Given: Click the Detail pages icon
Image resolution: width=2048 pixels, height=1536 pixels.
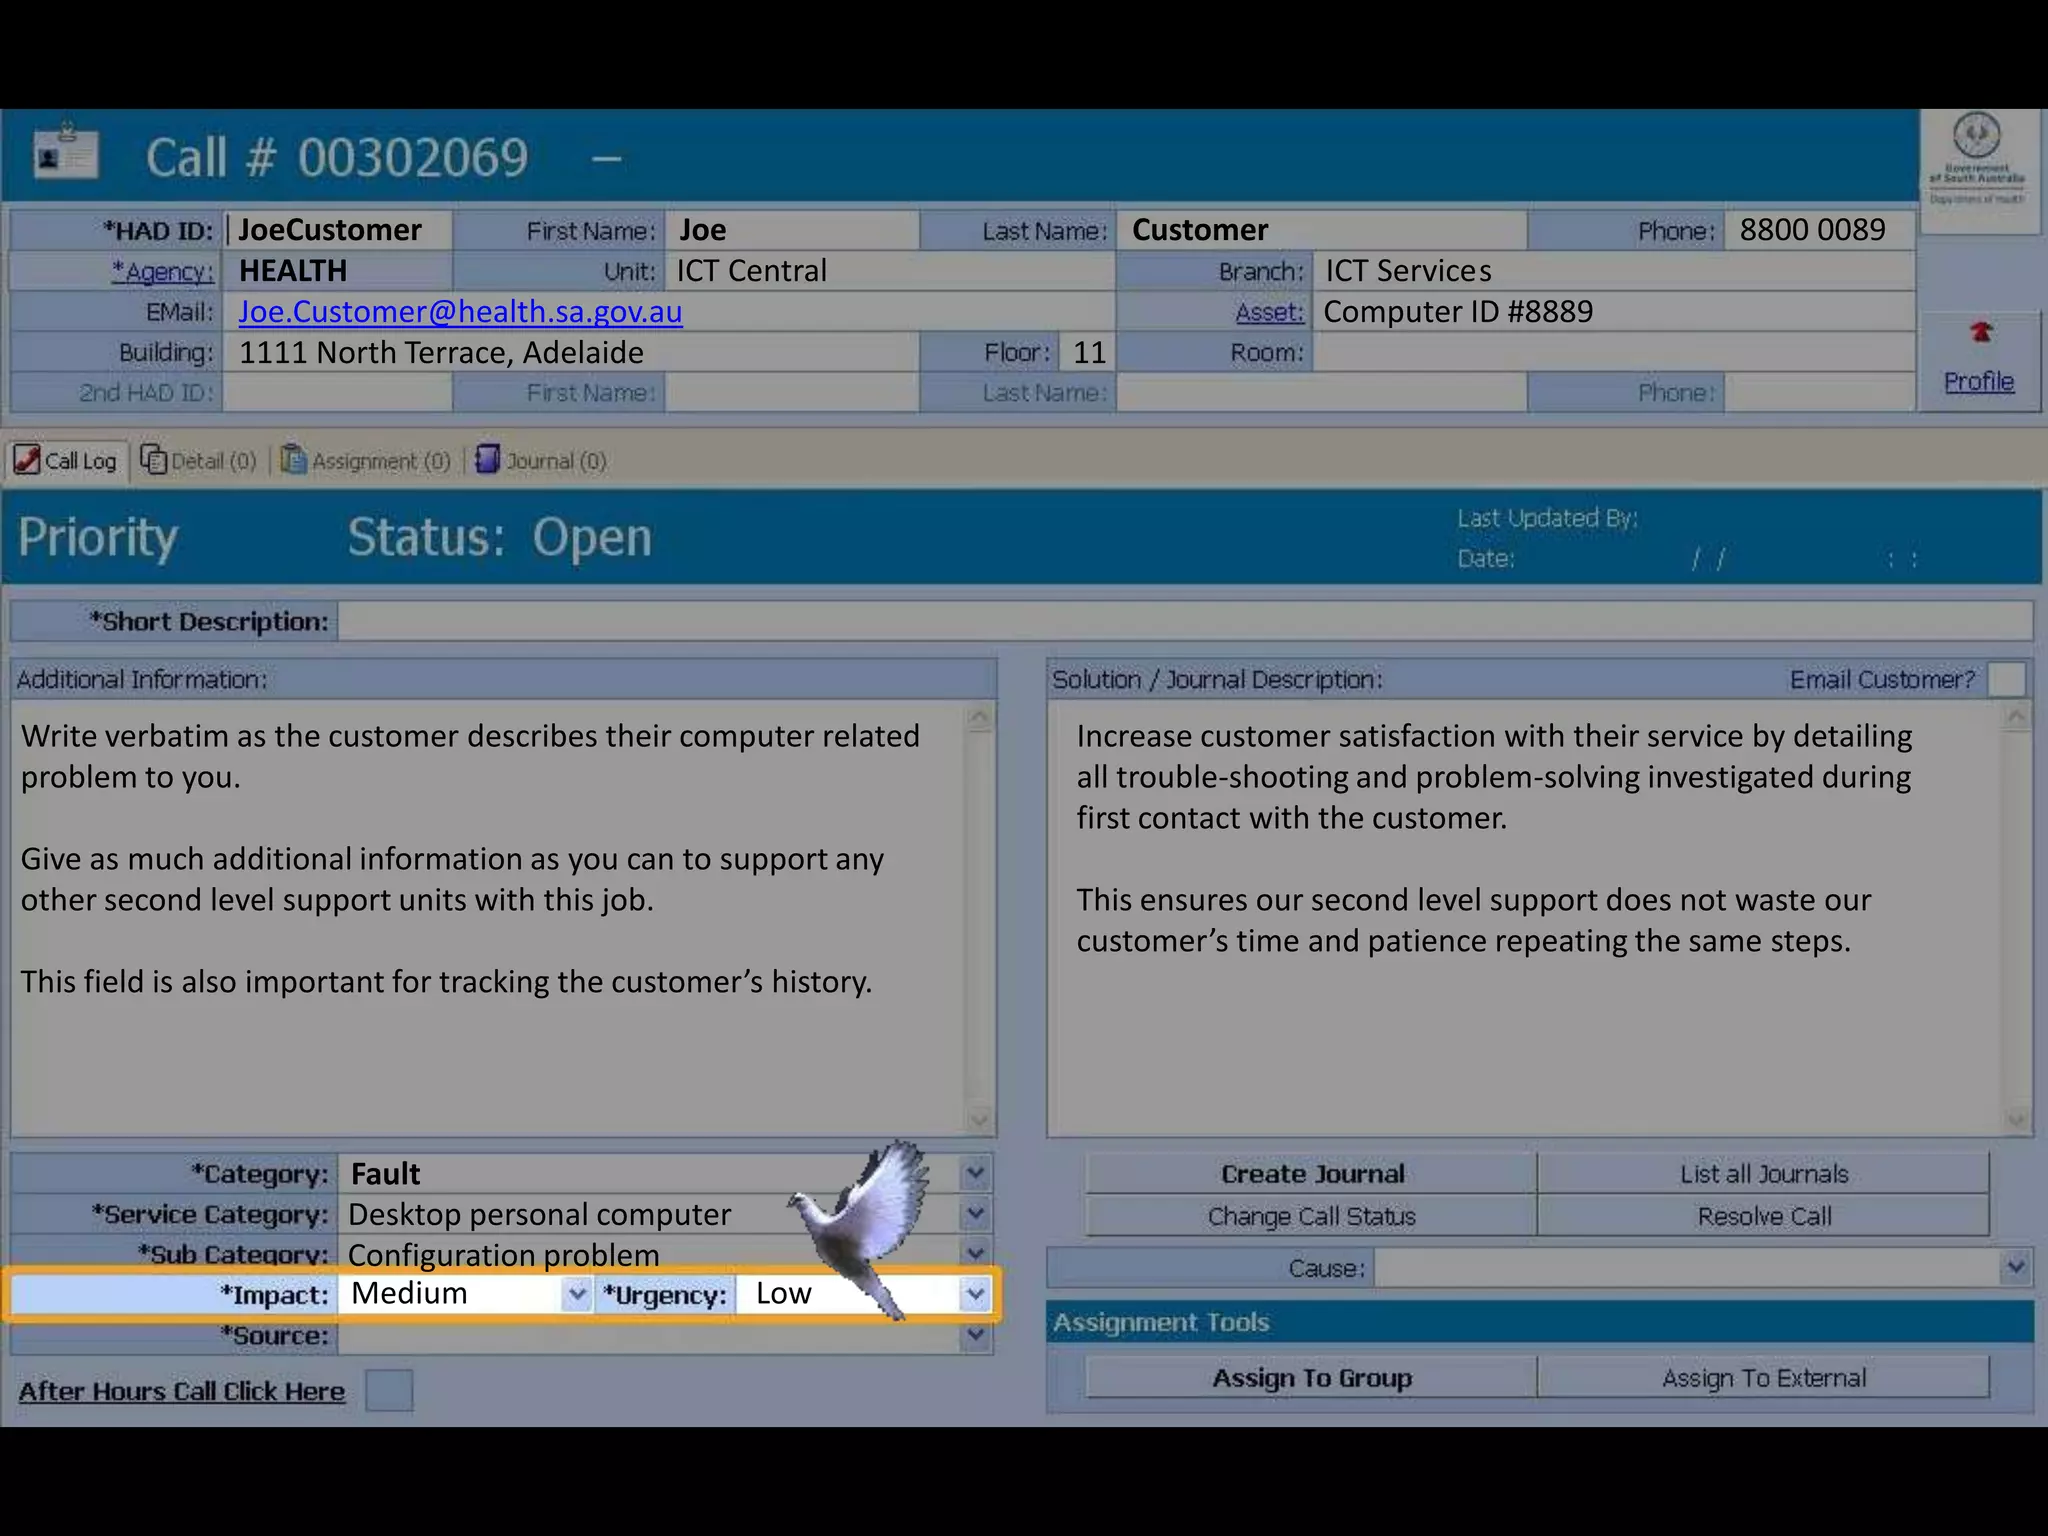Looking at the screenshot, I should click(x=153, y=460).
